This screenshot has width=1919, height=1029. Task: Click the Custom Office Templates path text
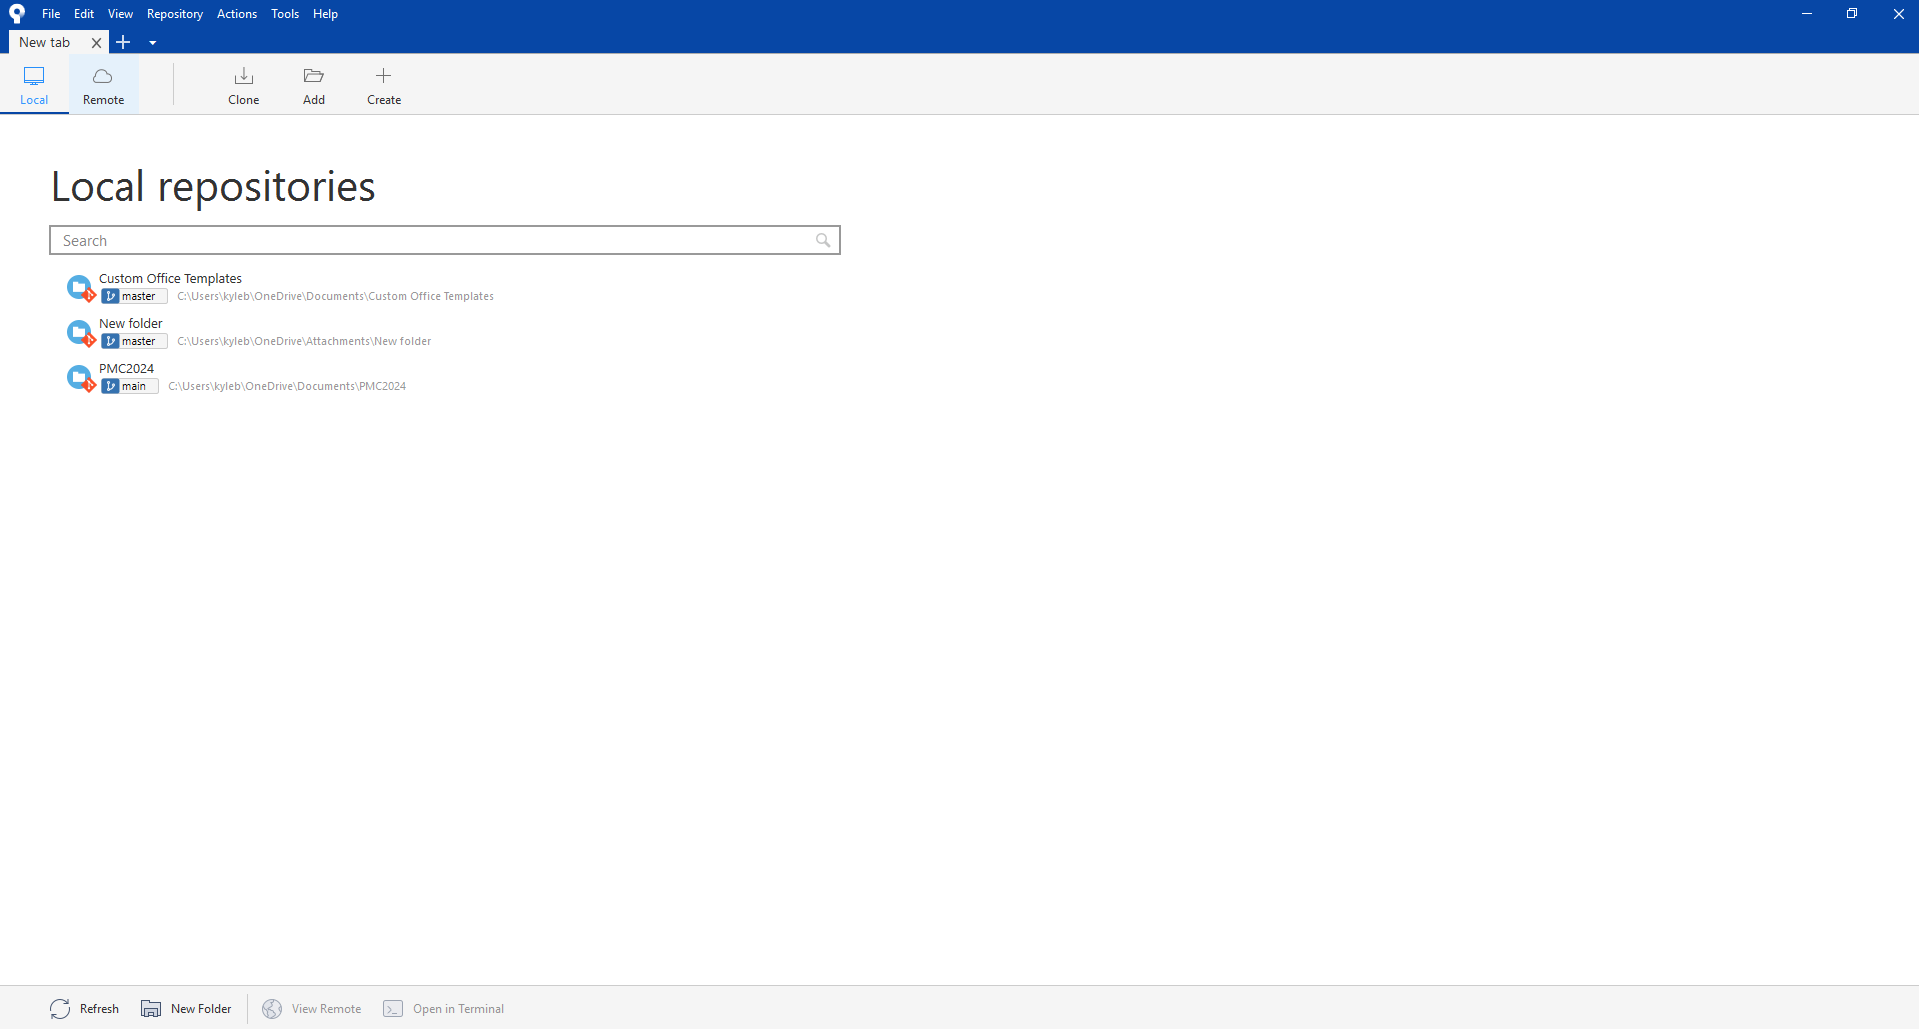(x=336, y=296)
